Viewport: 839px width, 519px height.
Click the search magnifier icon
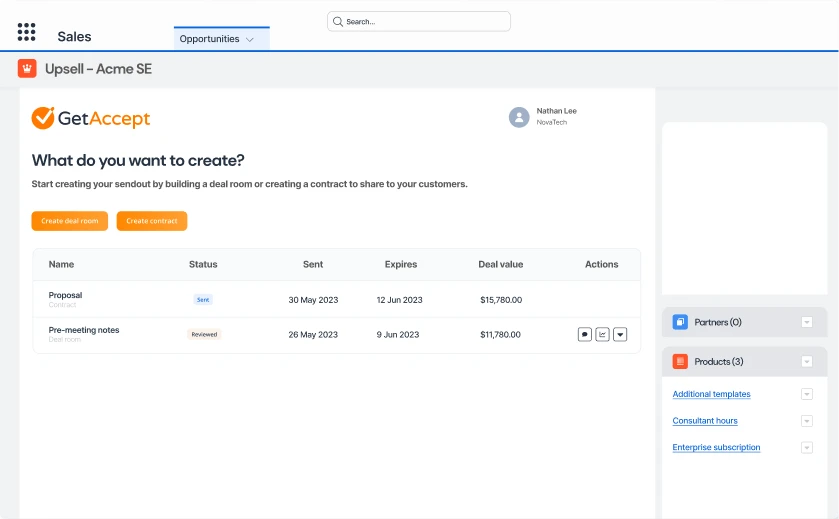pos(338,21)
